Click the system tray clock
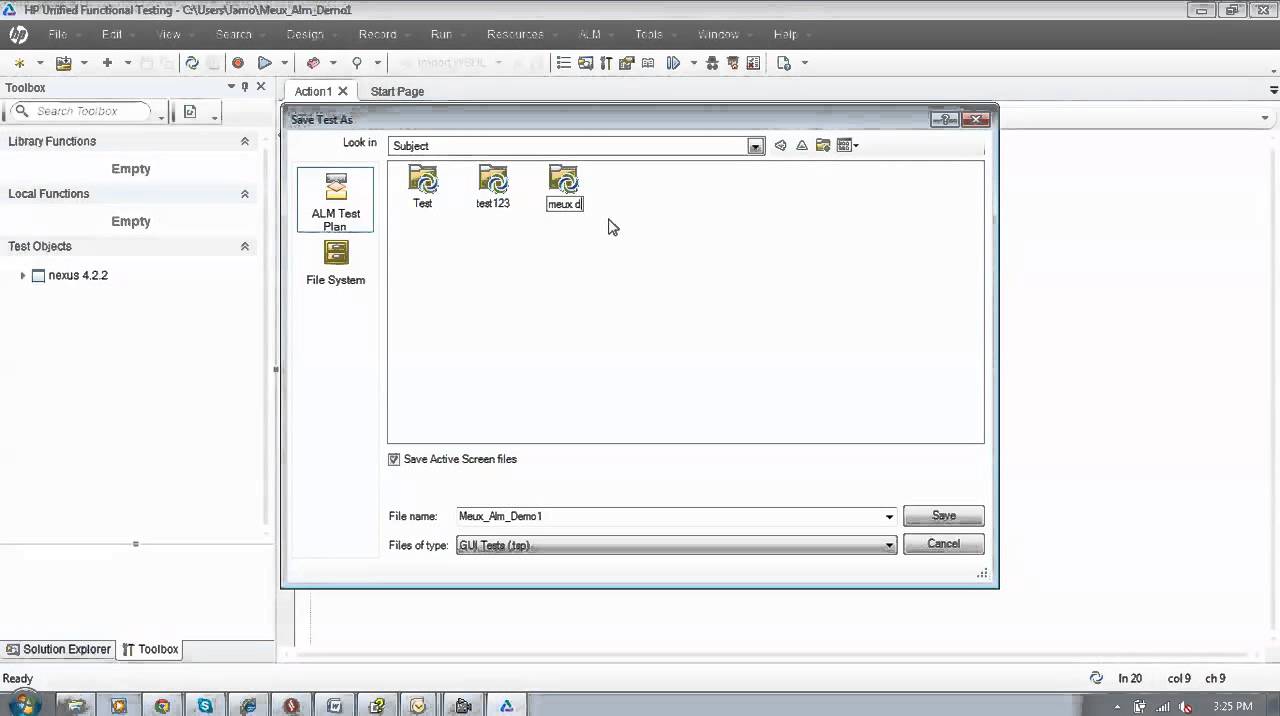 1233,706
